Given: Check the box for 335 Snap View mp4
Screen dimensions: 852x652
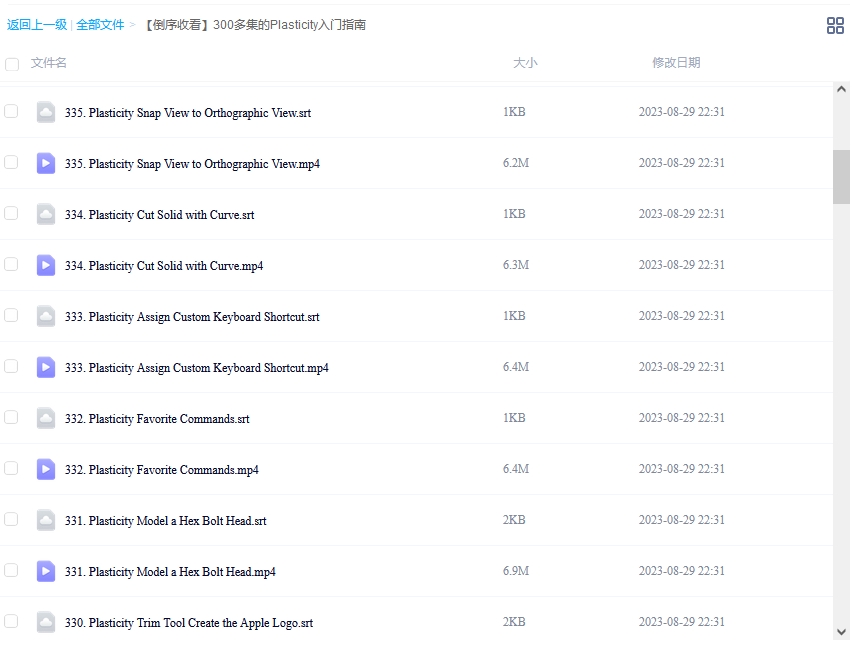Looking at the screenshot, I should 11,162.
